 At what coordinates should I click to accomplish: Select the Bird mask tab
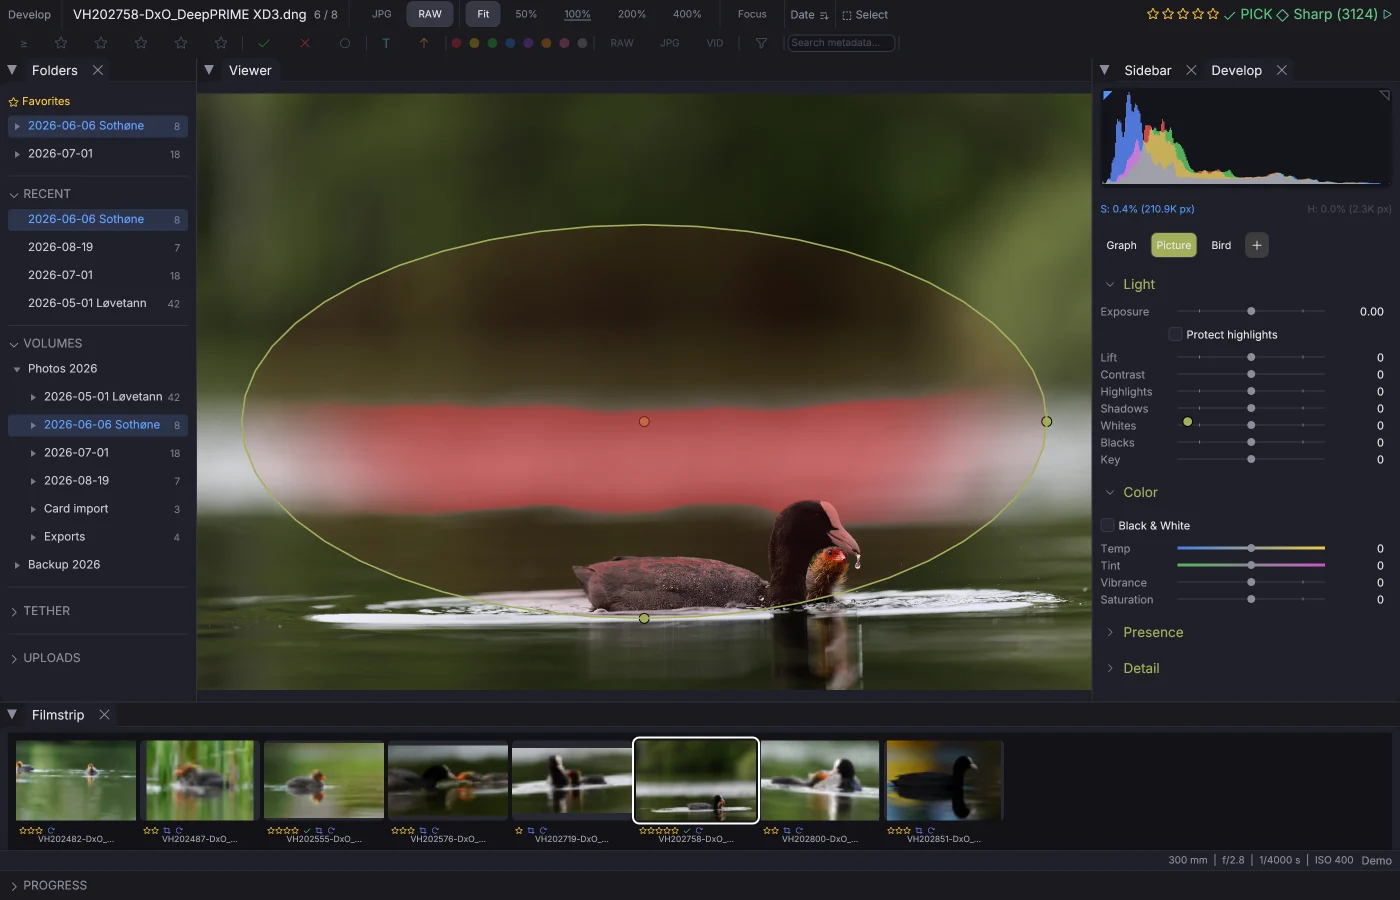pos(1221,245)
